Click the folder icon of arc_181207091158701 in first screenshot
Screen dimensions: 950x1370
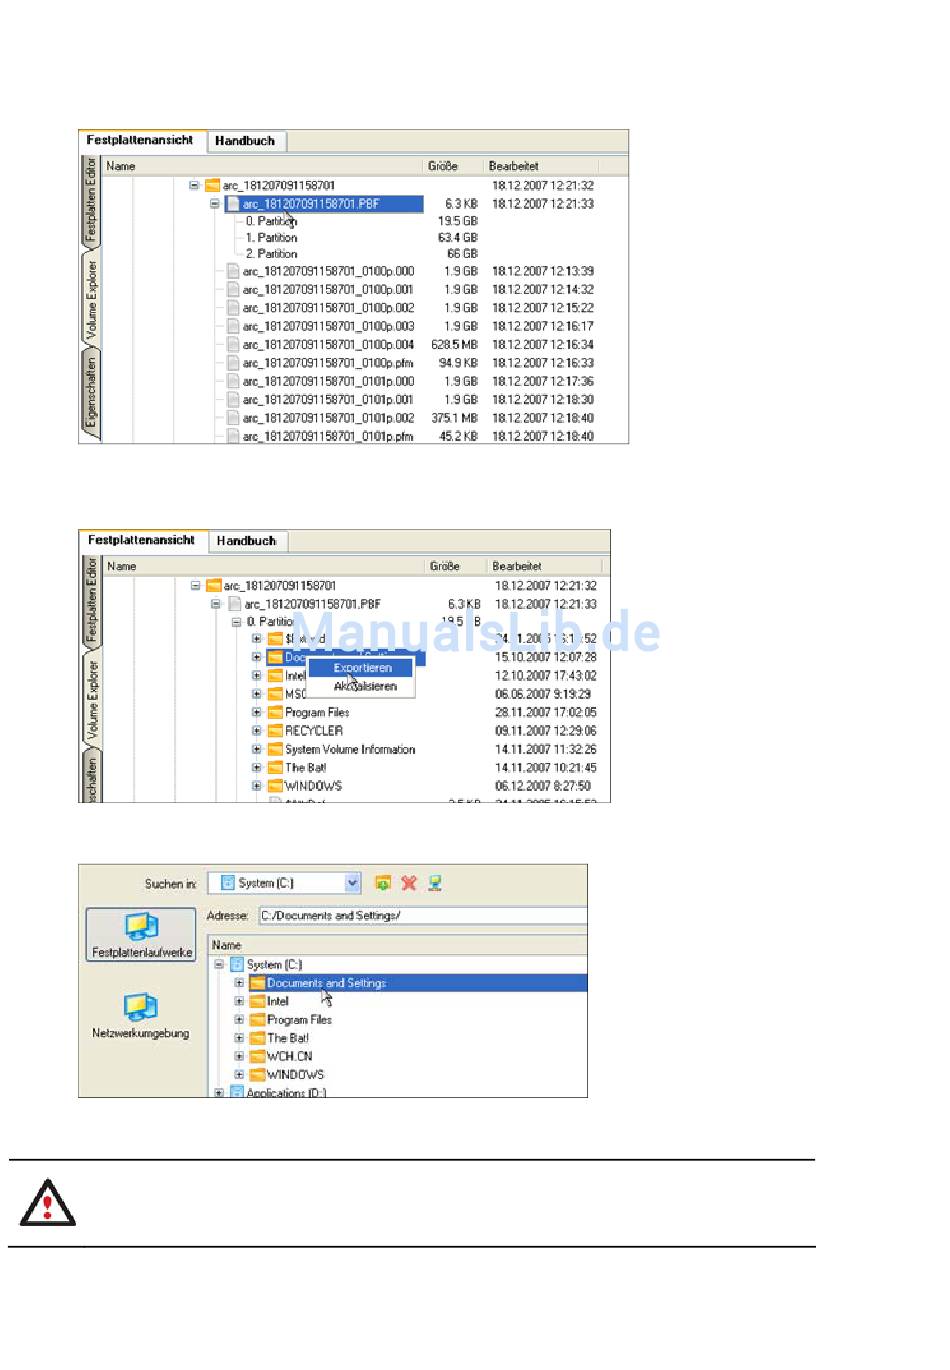click(x=212, y=185)
